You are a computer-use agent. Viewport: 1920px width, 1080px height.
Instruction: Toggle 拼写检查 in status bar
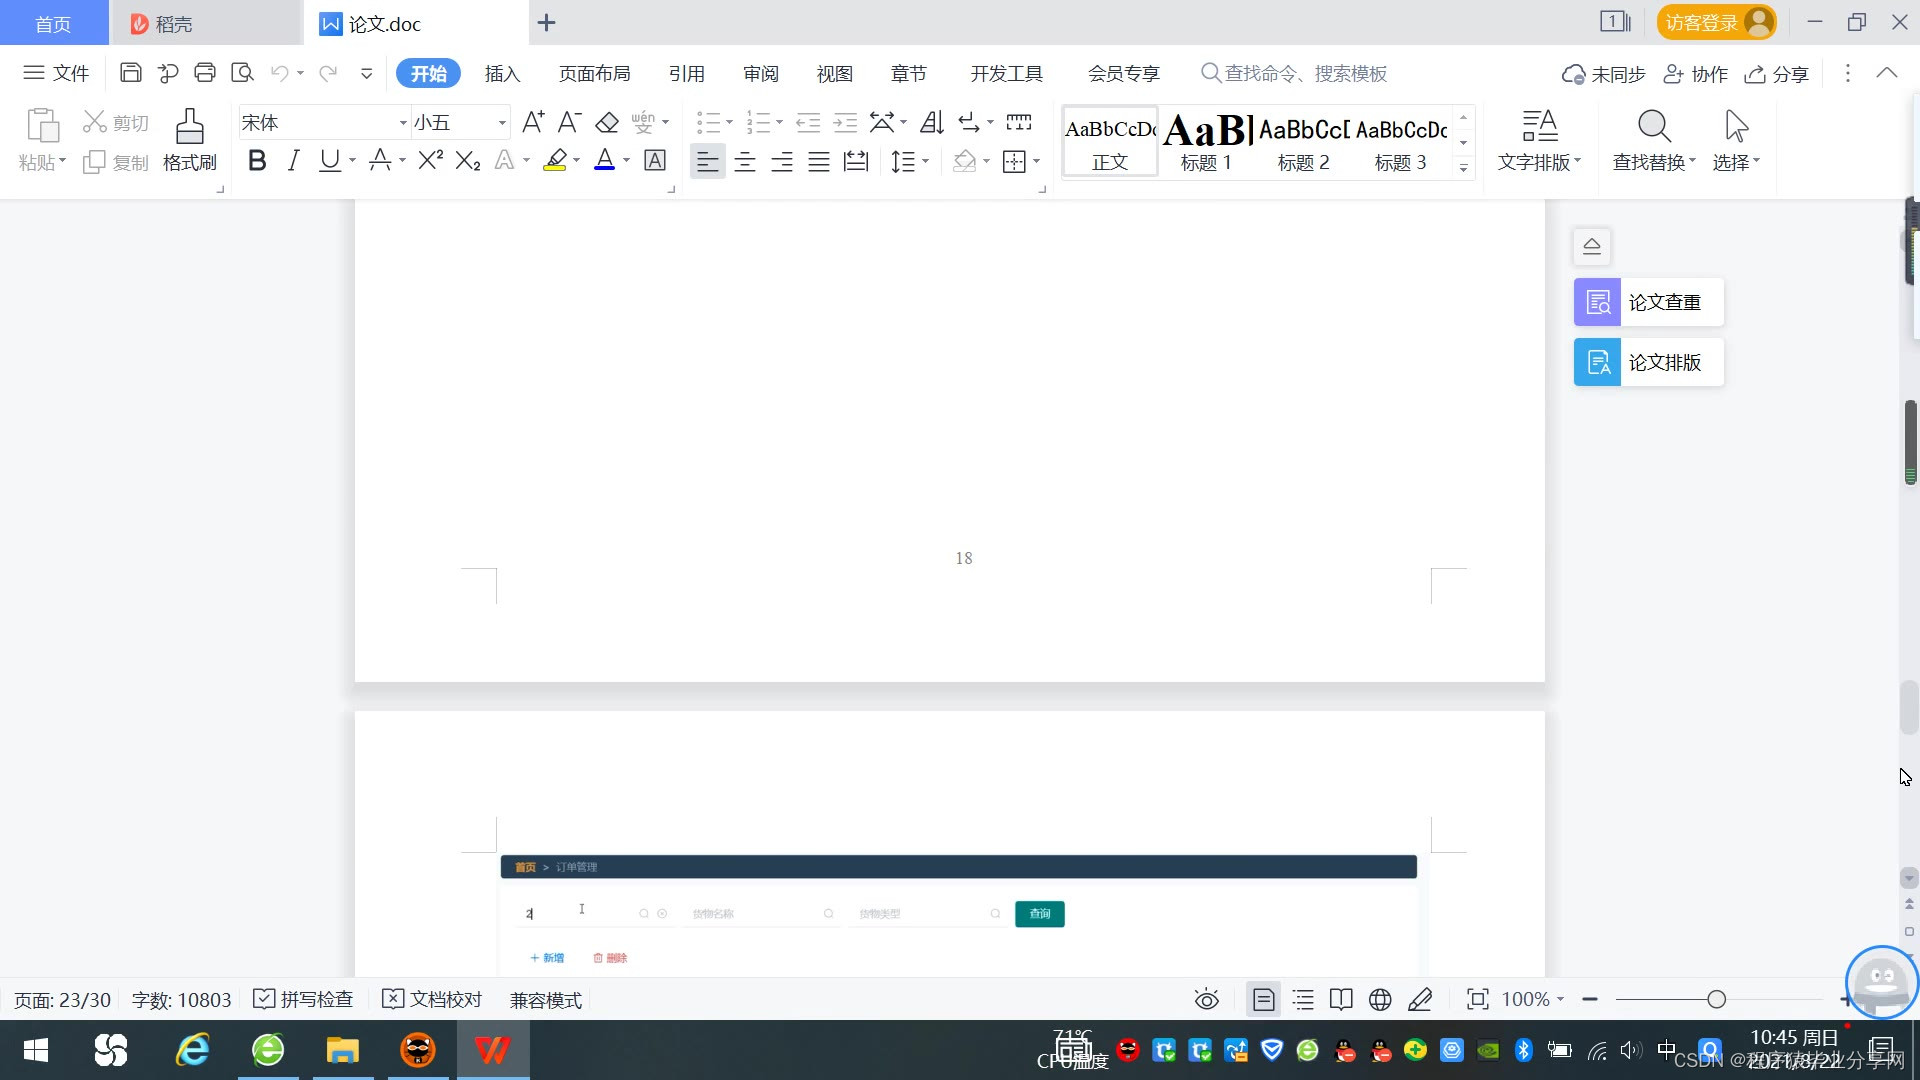pos(304,999)
